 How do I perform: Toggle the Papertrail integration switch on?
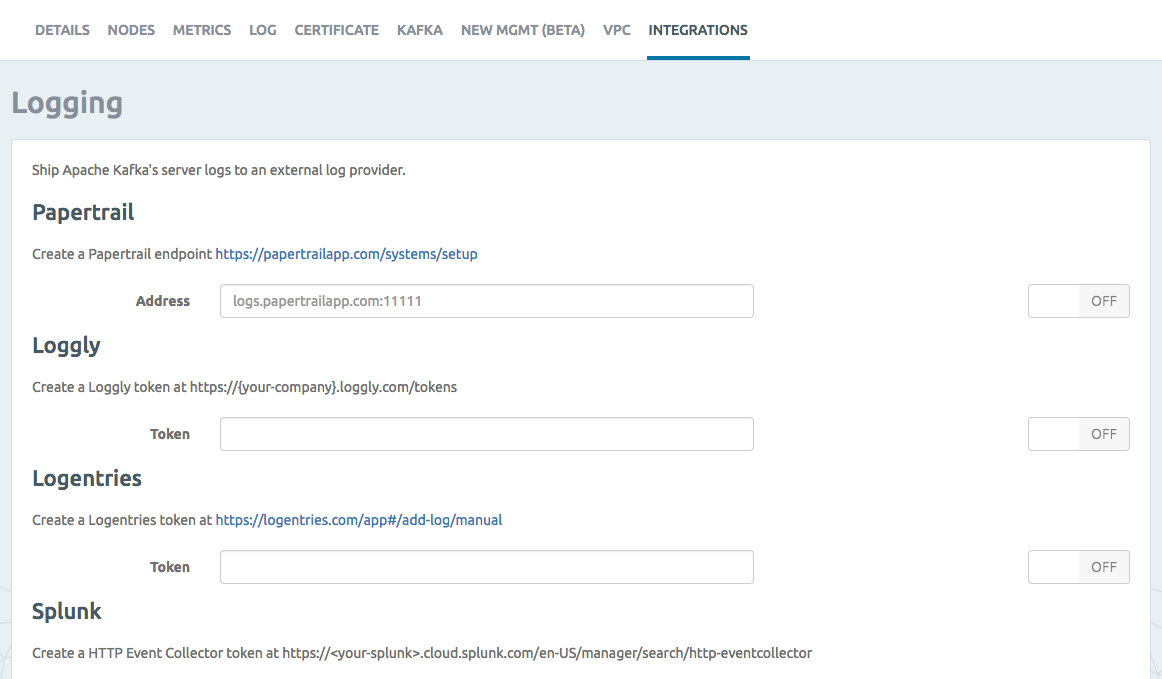click(x=1078, y=301)
